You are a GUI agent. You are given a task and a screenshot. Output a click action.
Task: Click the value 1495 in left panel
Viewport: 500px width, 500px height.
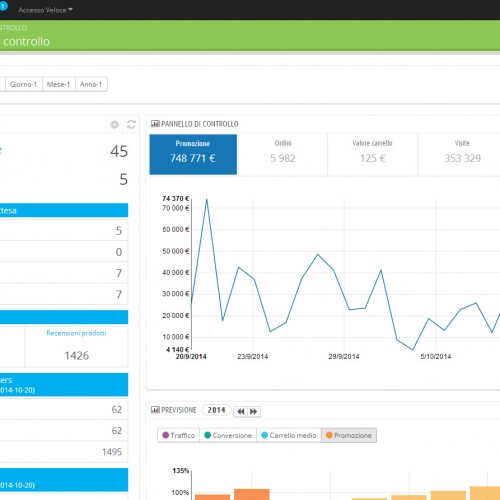[112, 452]
